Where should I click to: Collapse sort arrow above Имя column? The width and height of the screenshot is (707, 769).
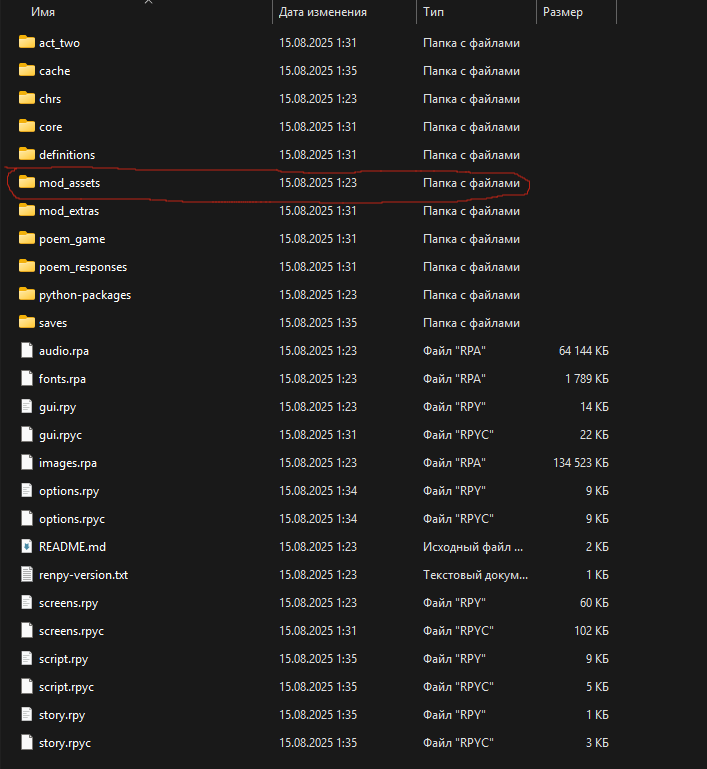[149, 2]
